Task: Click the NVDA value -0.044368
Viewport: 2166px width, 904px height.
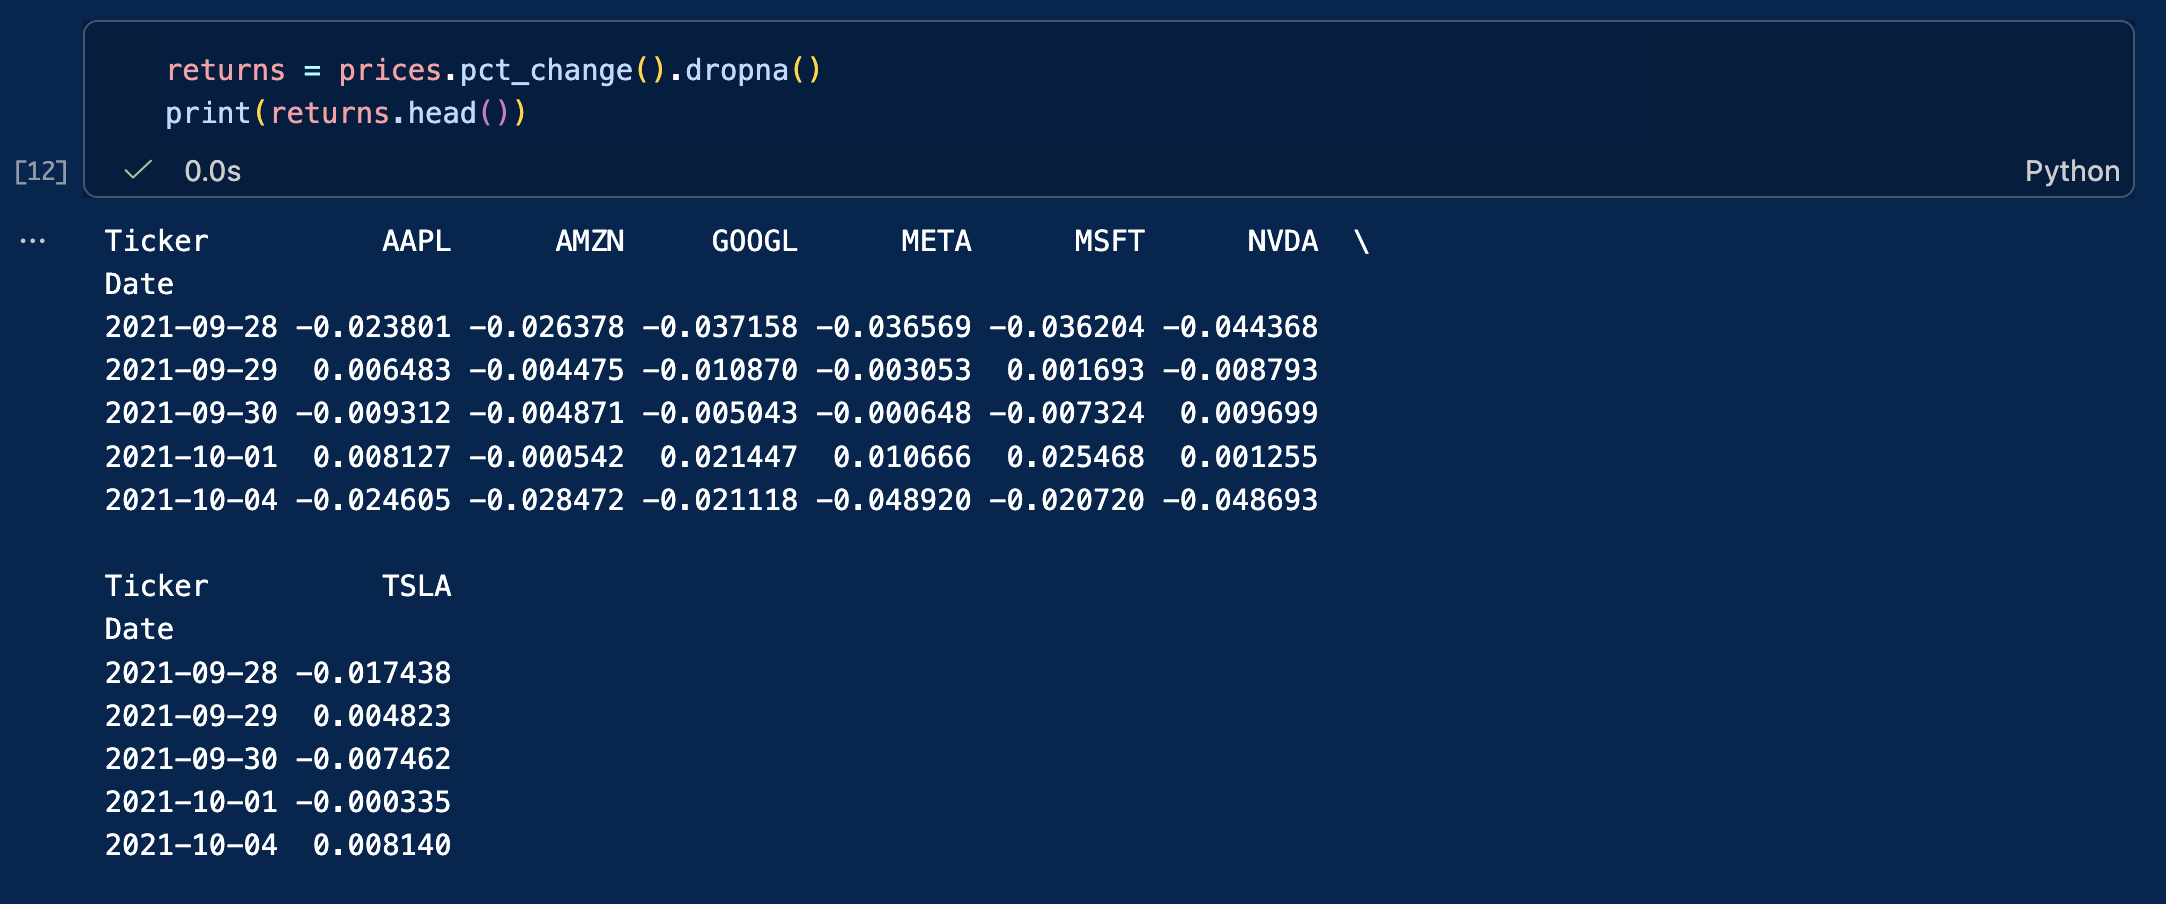Action: coord(1241,327)
